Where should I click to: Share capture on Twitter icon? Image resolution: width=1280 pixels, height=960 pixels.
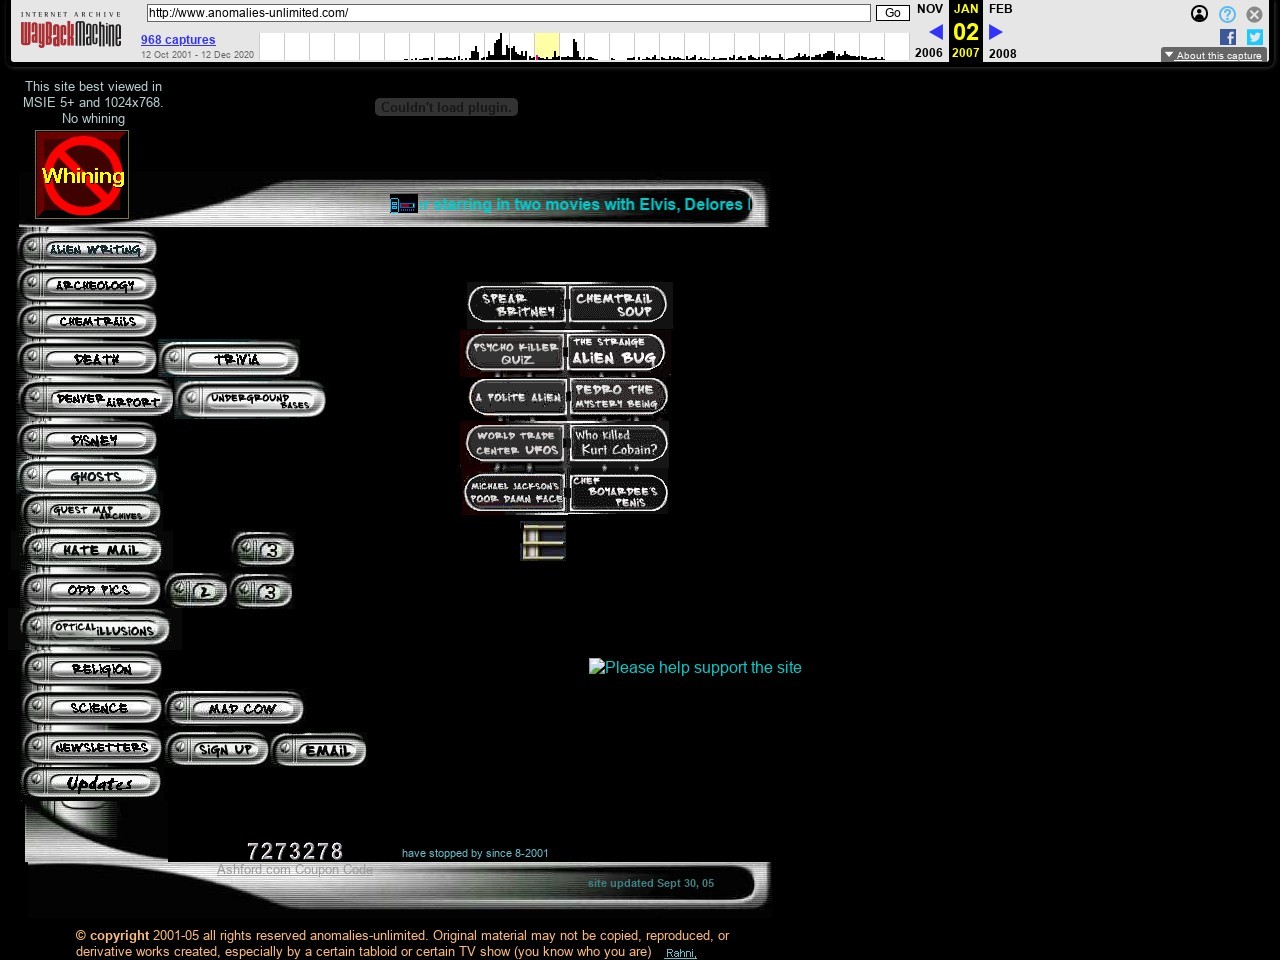[1254, 37]
